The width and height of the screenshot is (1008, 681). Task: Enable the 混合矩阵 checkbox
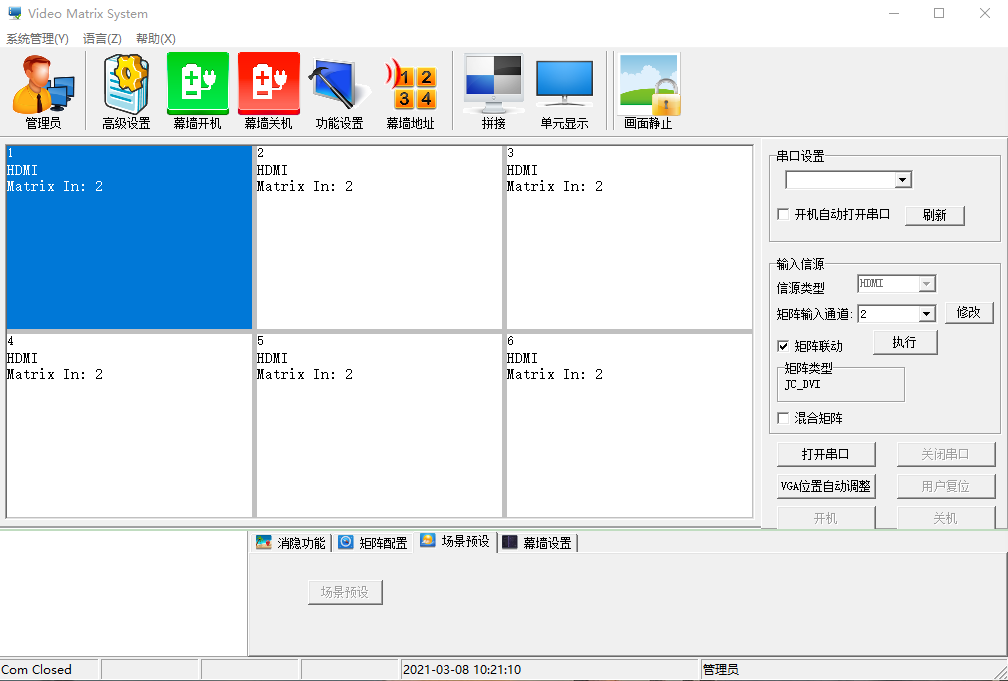(x=783, y=418)
